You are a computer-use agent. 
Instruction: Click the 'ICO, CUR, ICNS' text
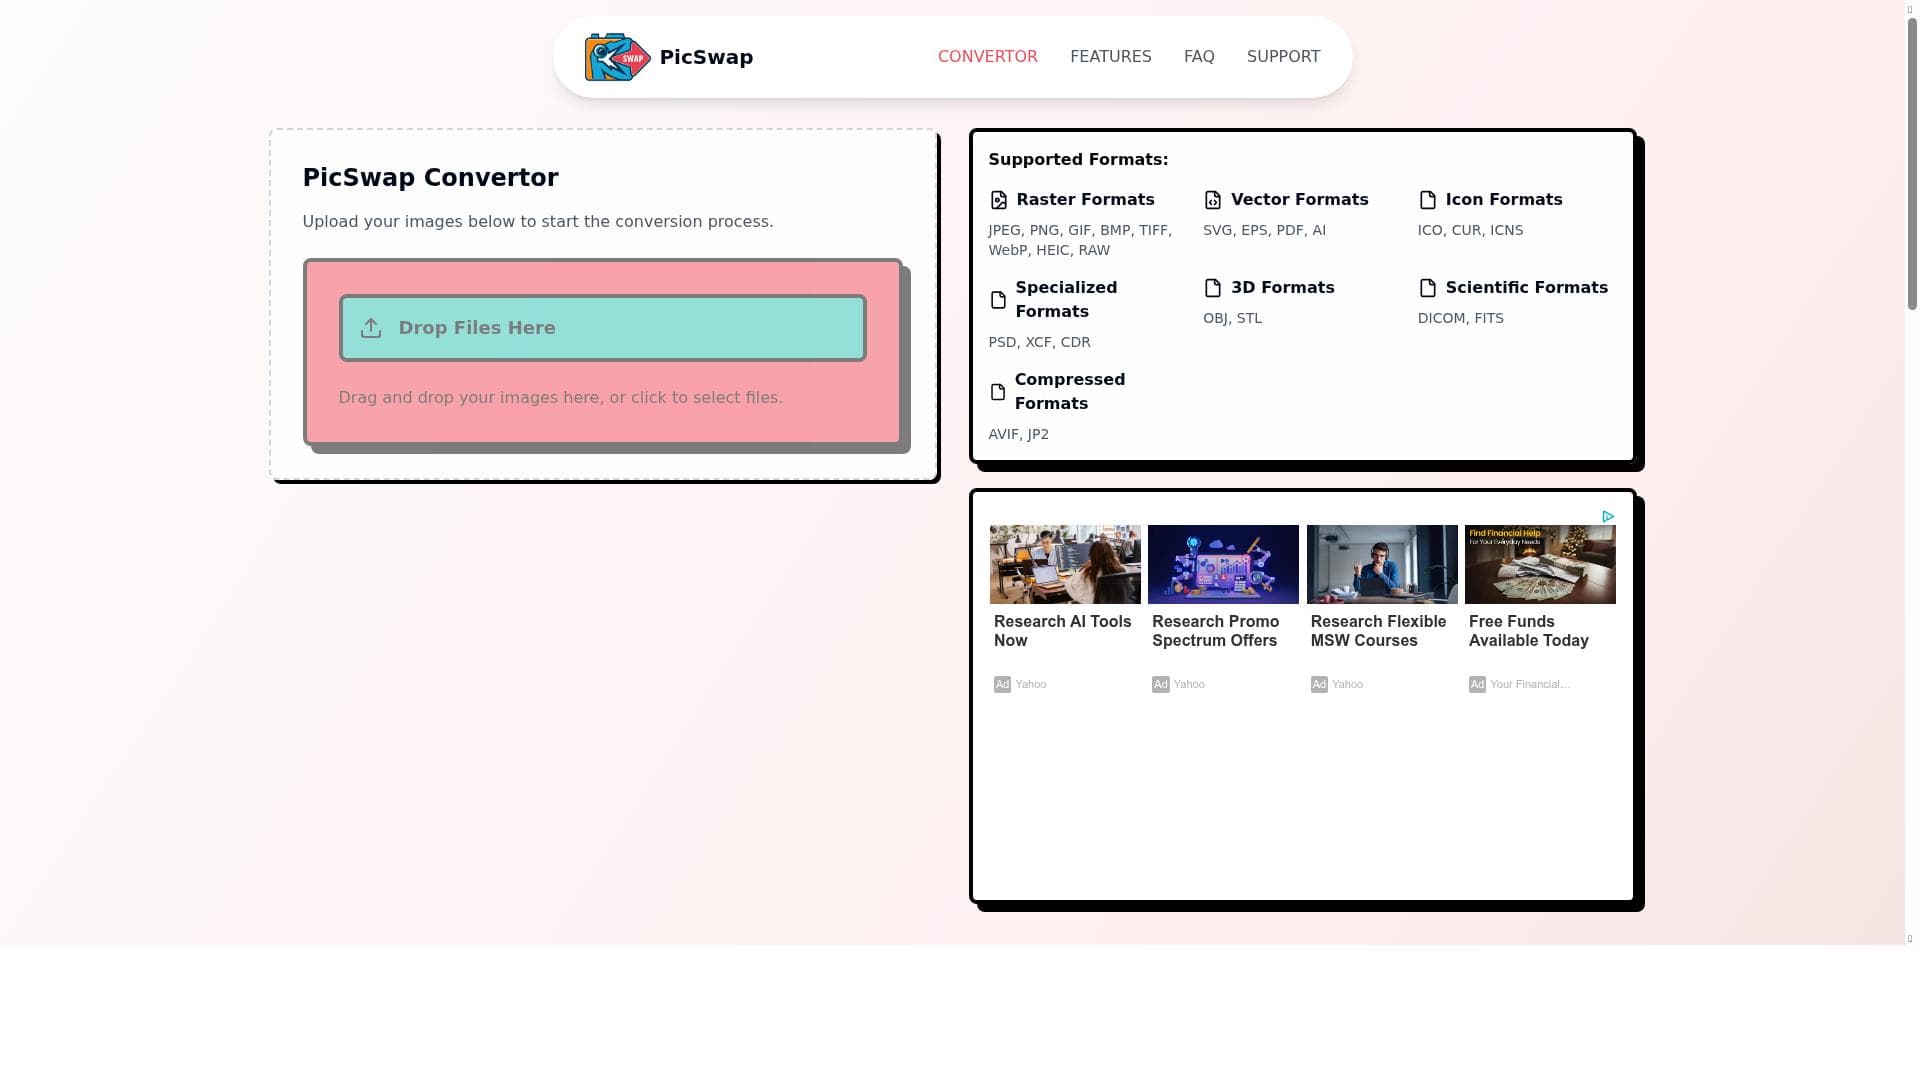click(1470, 230)
